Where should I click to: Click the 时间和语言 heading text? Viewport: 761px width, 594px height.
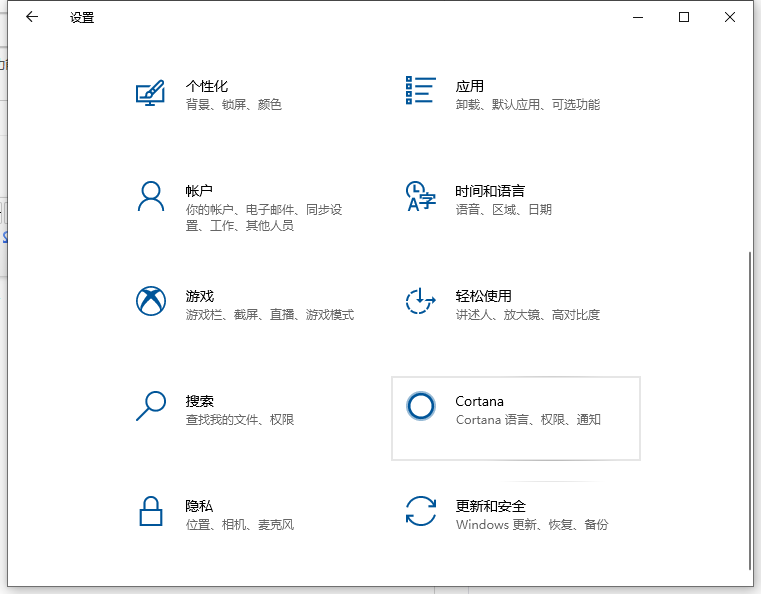tap(489, 191)
